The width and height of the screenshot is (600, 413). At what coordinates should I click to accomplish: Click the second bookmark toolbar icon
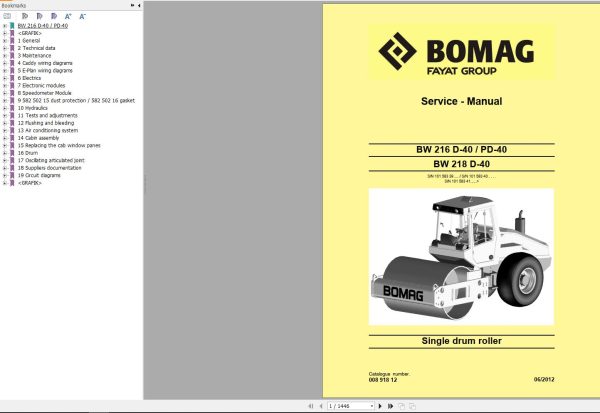coord(39,16)
